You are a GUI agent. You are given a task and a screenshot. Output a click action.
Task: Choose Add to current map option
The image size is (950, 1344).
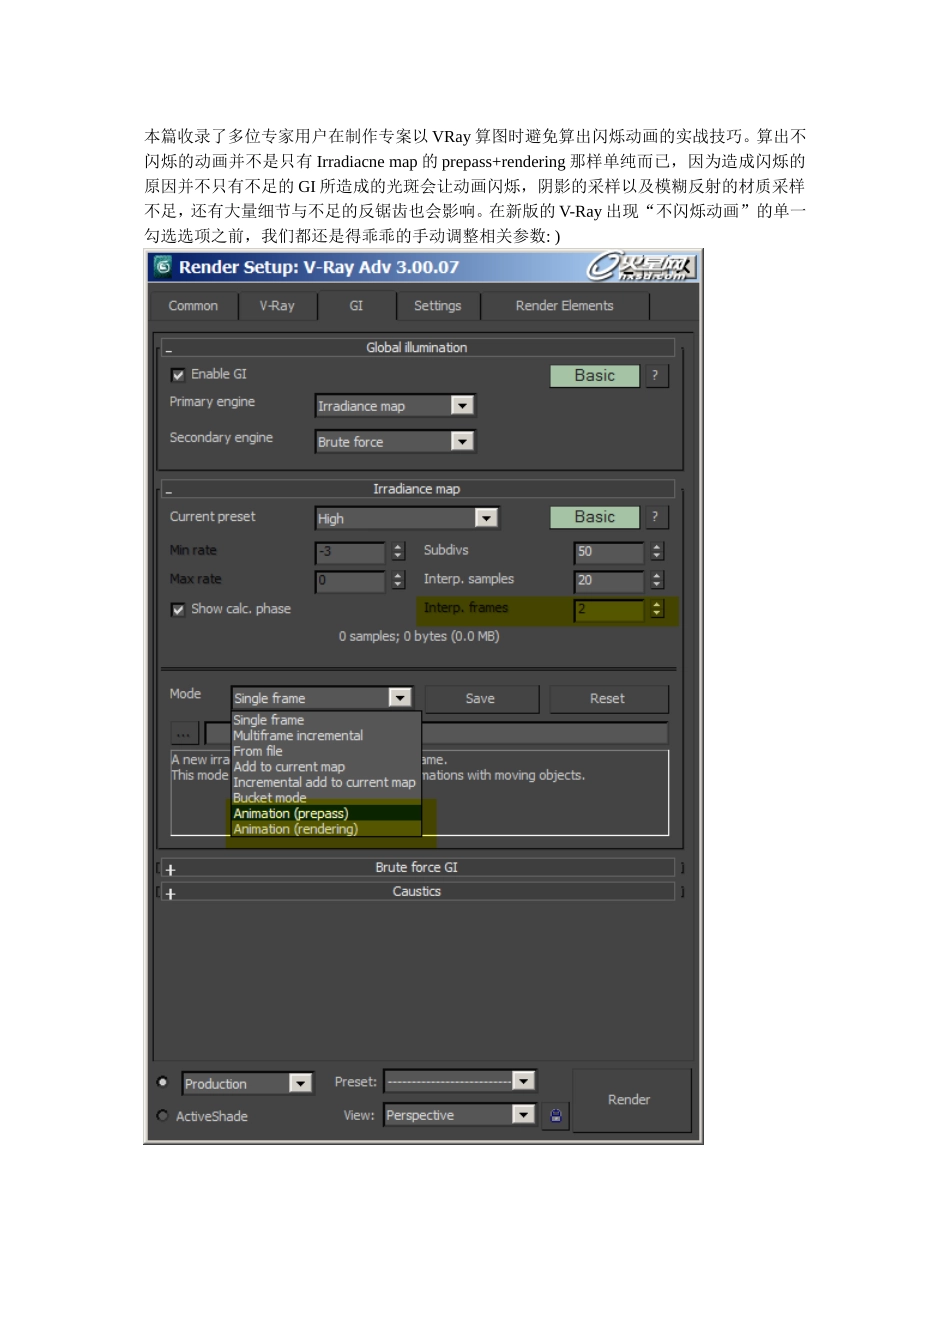326,767
